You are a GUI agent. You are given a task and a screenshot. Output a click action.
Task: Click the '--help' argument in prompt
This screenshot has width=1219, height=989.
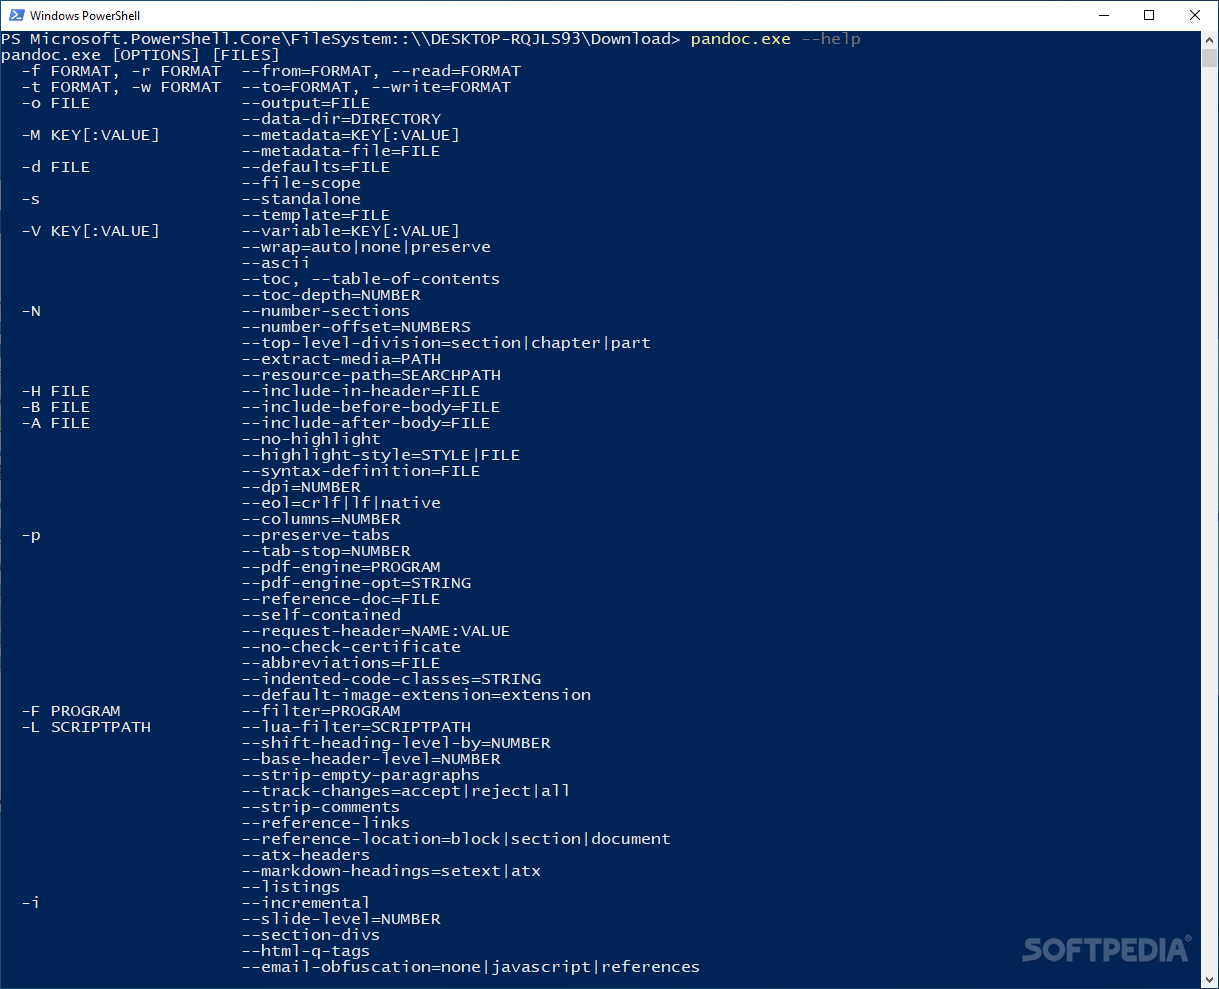tap(831, 39)
